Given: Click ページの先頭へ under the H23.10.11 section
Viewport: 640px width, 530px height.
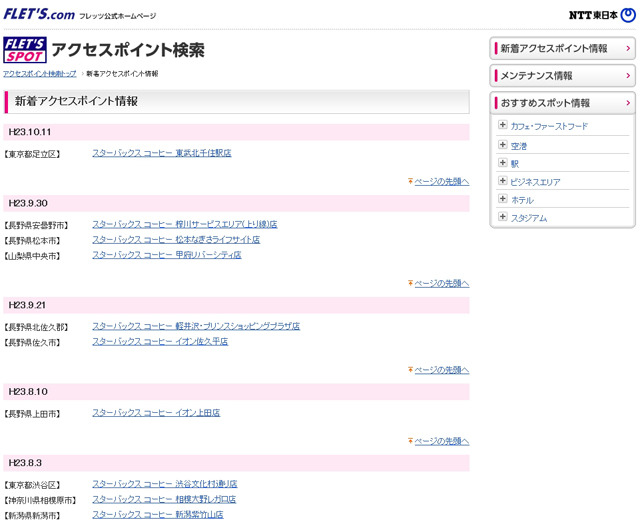Looking at the screenshot, I should click(441, 182).
